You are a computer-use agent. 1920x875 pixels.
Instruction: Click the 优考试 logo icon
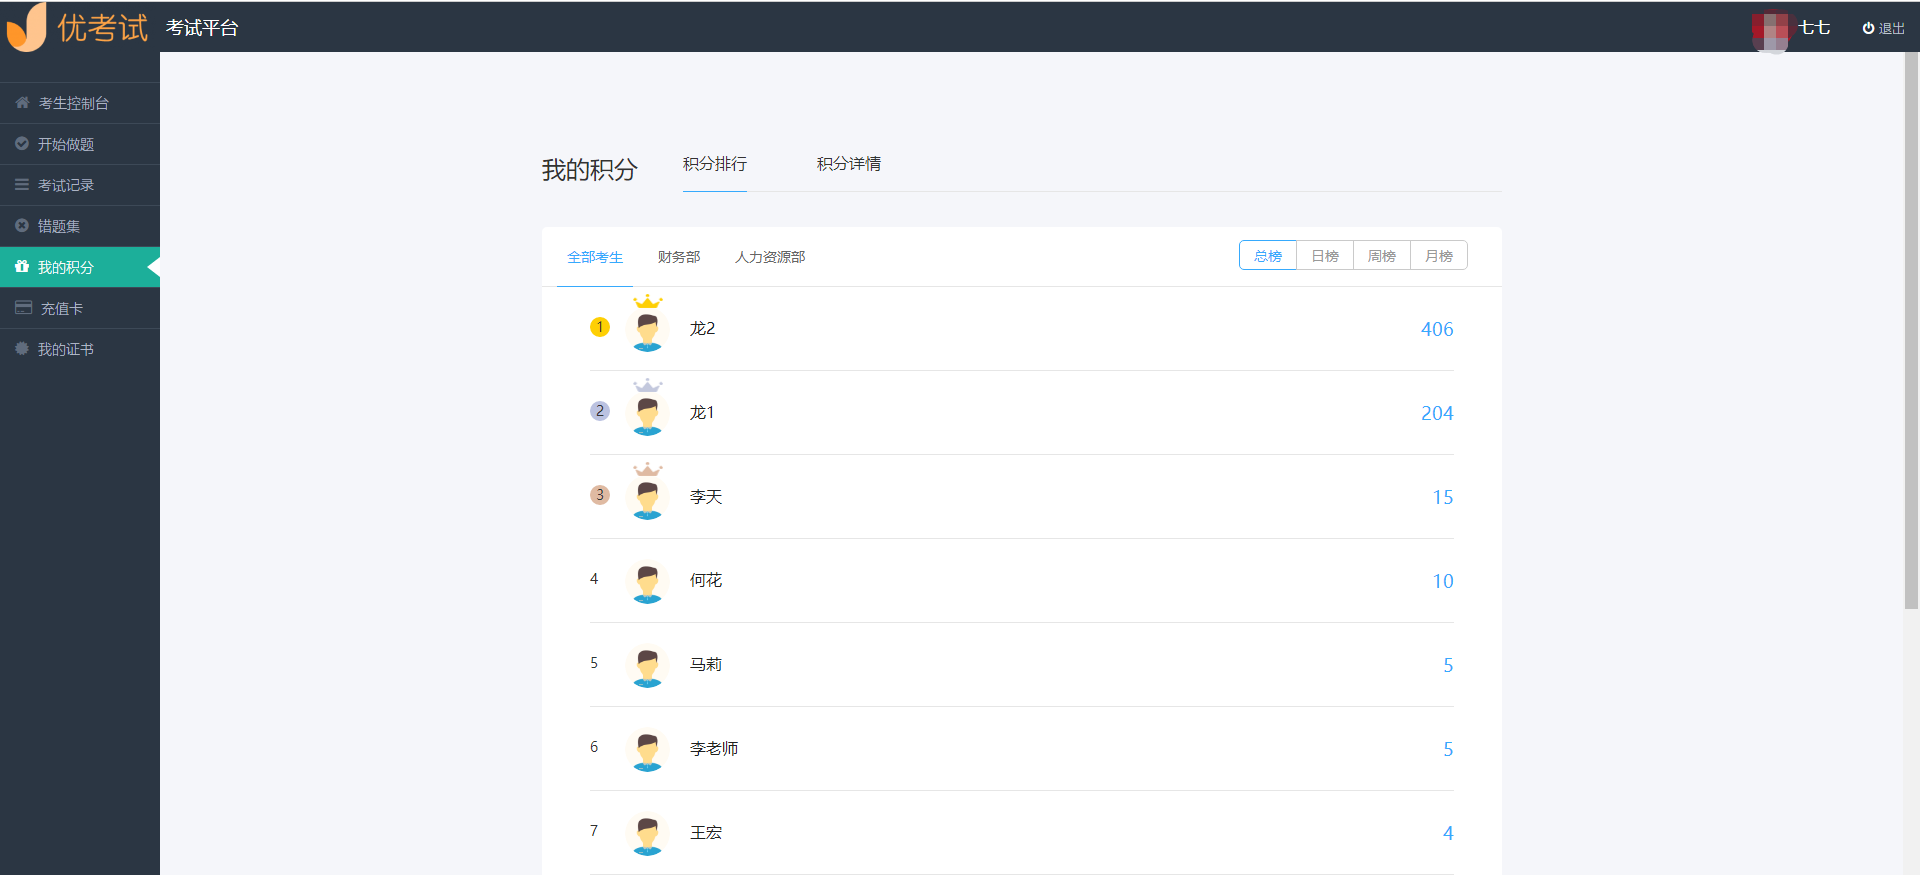point(27,26)
